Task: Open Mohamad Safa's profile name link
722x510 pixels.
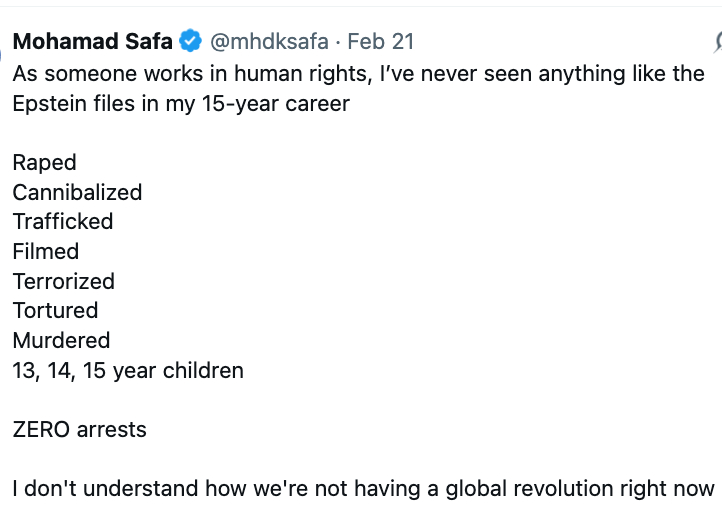Action: [92, 42]
